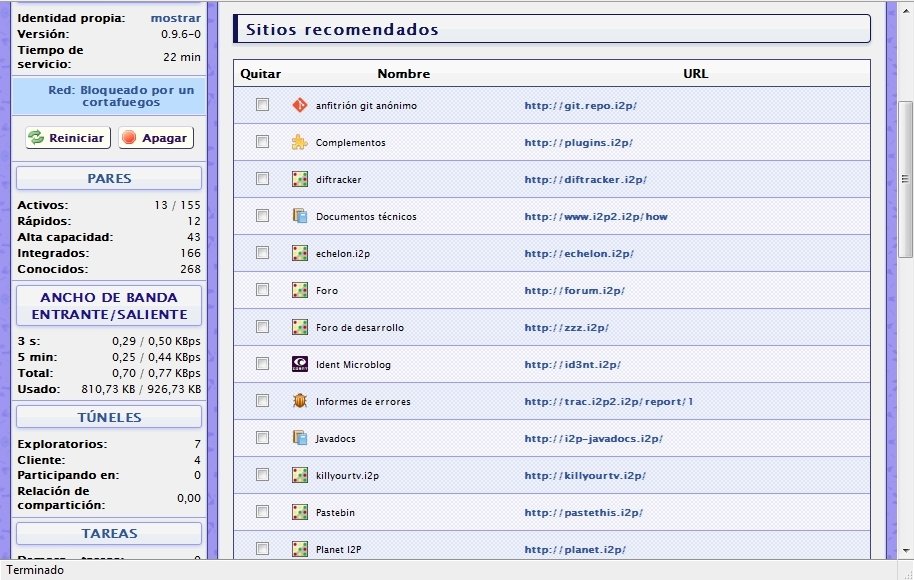Open http://i2p-javadocs.i2p/ link
Image resolution: width=914 pixels, height=580 pixels.
(593, 438)
